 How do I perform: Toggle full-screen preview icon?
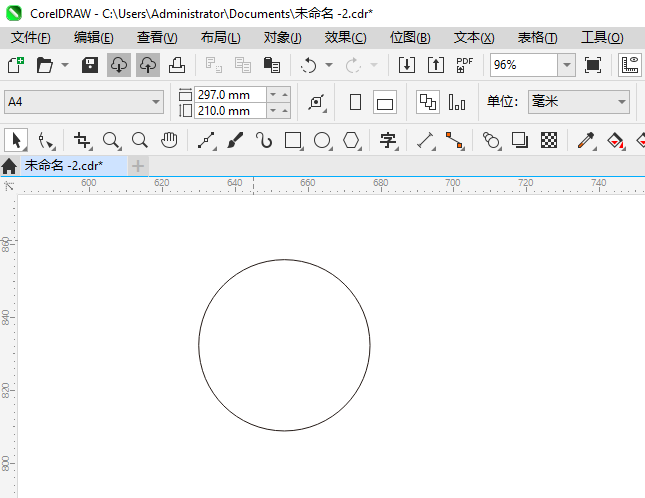[x=593, y=65]
